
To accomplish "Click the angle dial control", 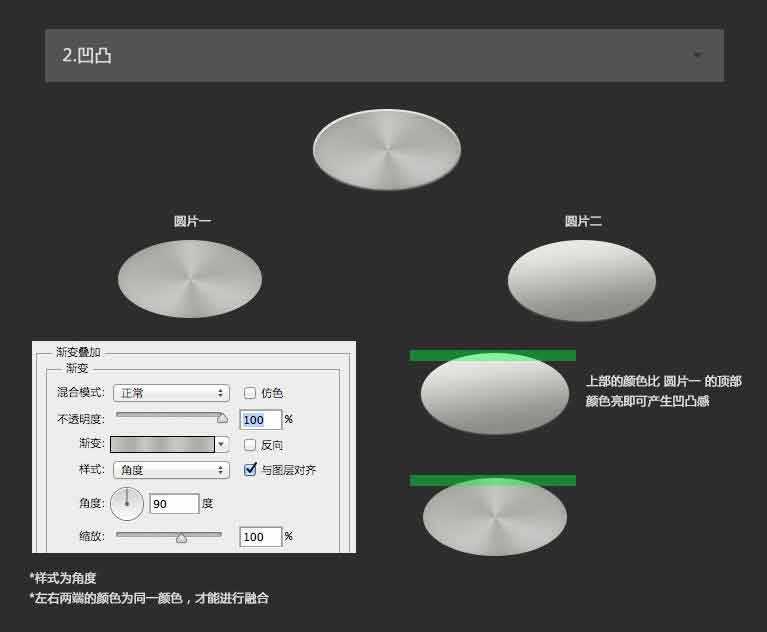I will pos(127,503).
